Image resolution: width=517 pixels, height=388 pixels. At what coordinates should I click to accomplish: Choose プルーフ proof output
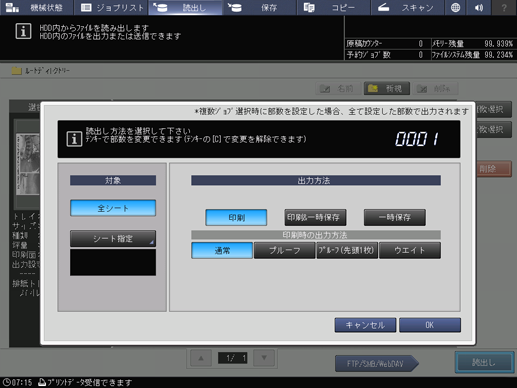[284, 250]
